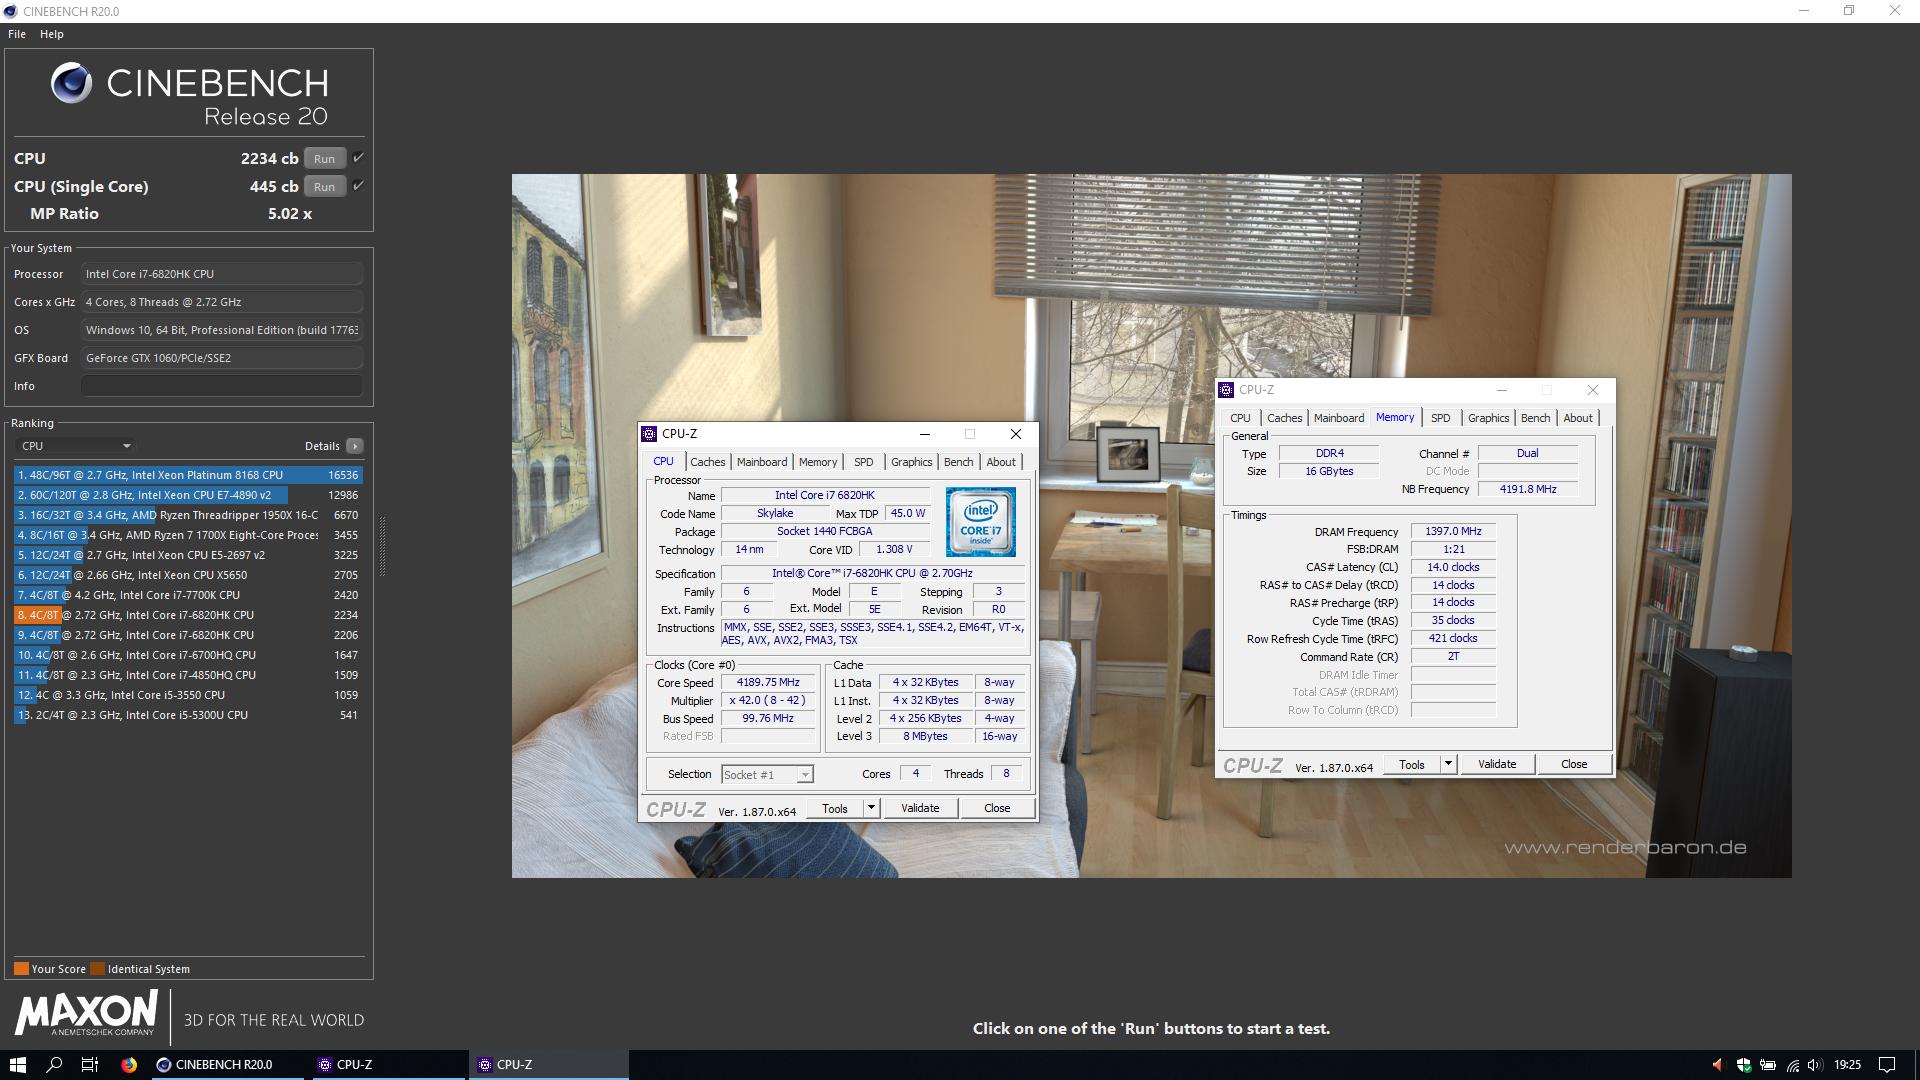Click the speaker volume tray icon
1920x1080 pixels.
(x=1816, y=1065)
